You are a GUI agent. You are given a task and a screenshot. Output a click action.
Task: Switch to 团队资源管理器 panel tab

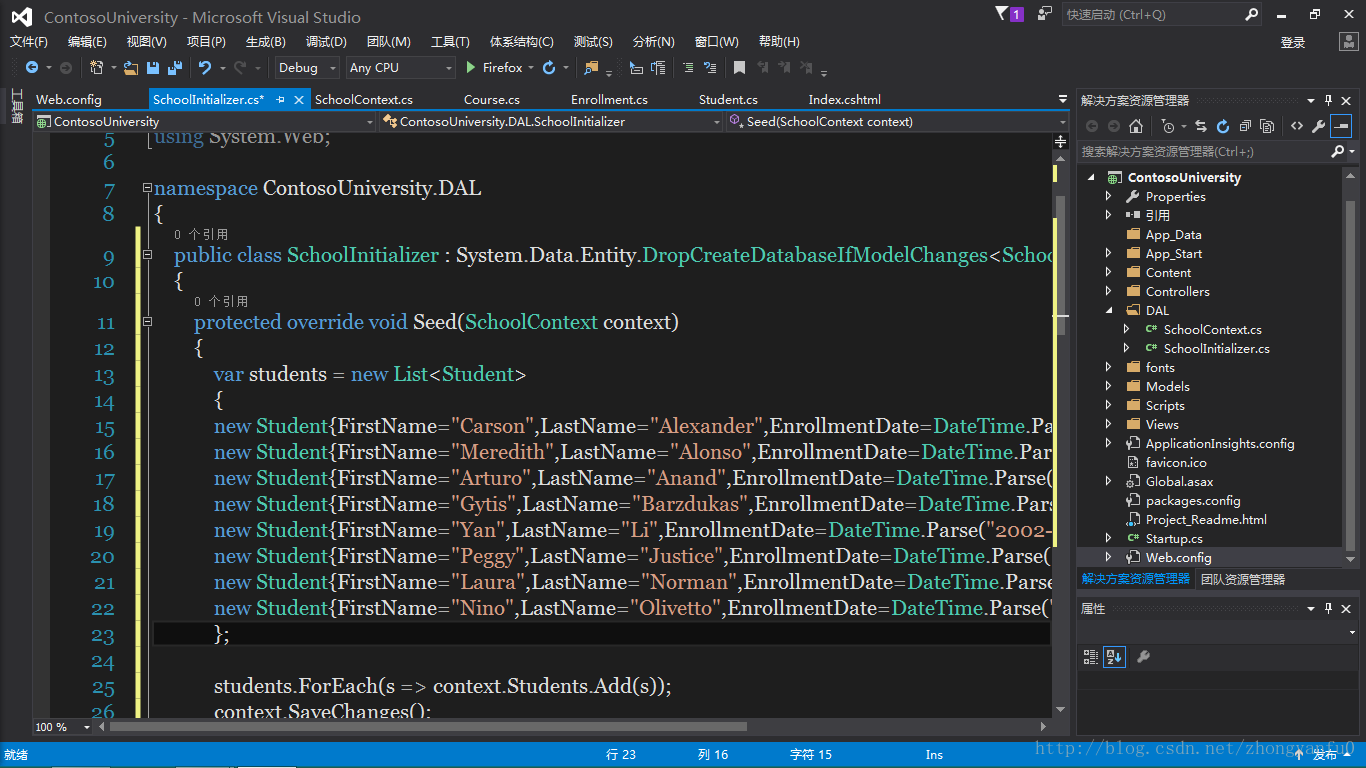(1243, 579)
